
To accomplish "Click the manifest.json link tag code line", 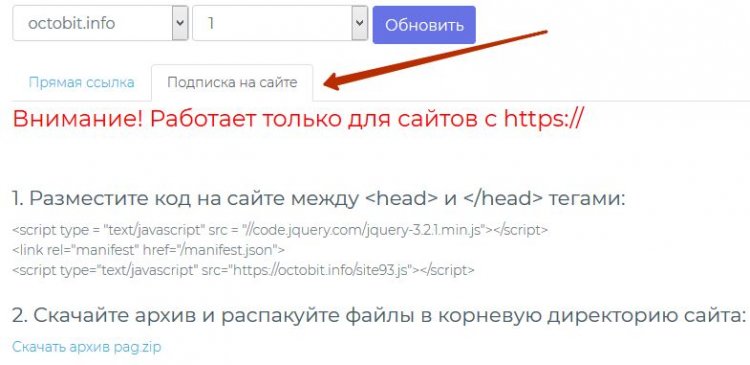I will tap(148, 250).
